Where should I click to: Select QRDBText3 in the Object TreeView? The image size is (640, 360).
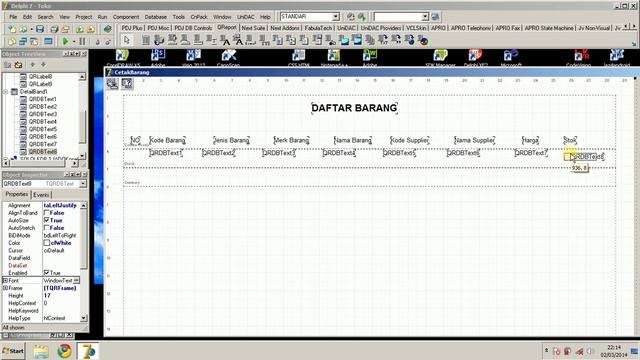(x=42, y=114)
